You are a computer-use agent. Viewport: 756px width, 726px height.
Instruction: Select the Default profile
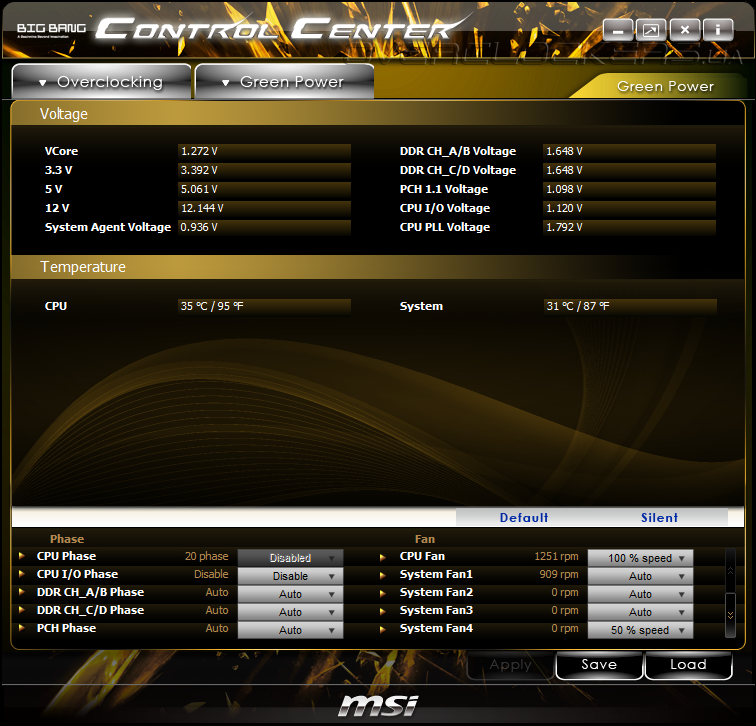tap(524, 517)
